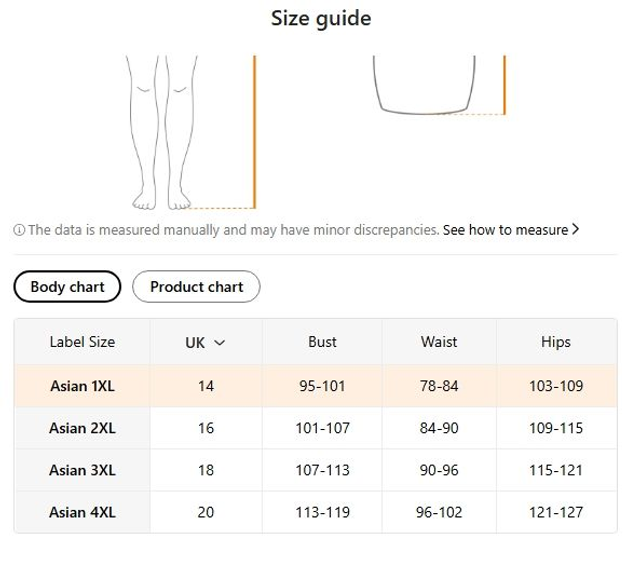Image resolution: width=640 pixels, height=567 pixels.
Task: Choose the Asian 4XL row label
Action: [82, 512]
